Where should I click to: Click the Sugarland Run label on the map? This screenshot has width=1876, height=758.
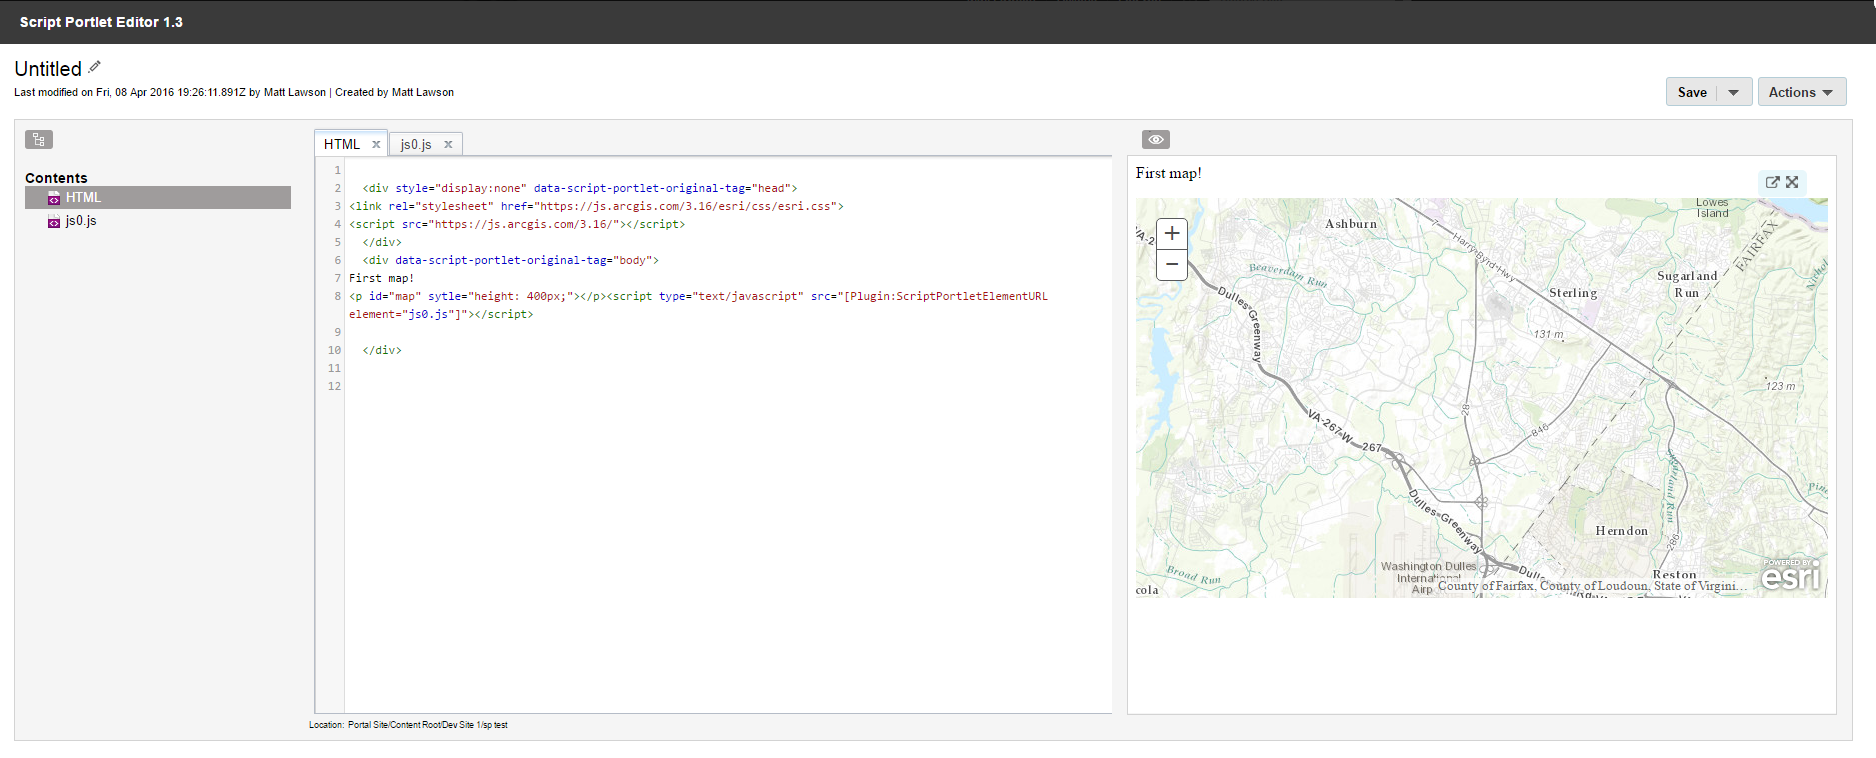point(1687,284)
